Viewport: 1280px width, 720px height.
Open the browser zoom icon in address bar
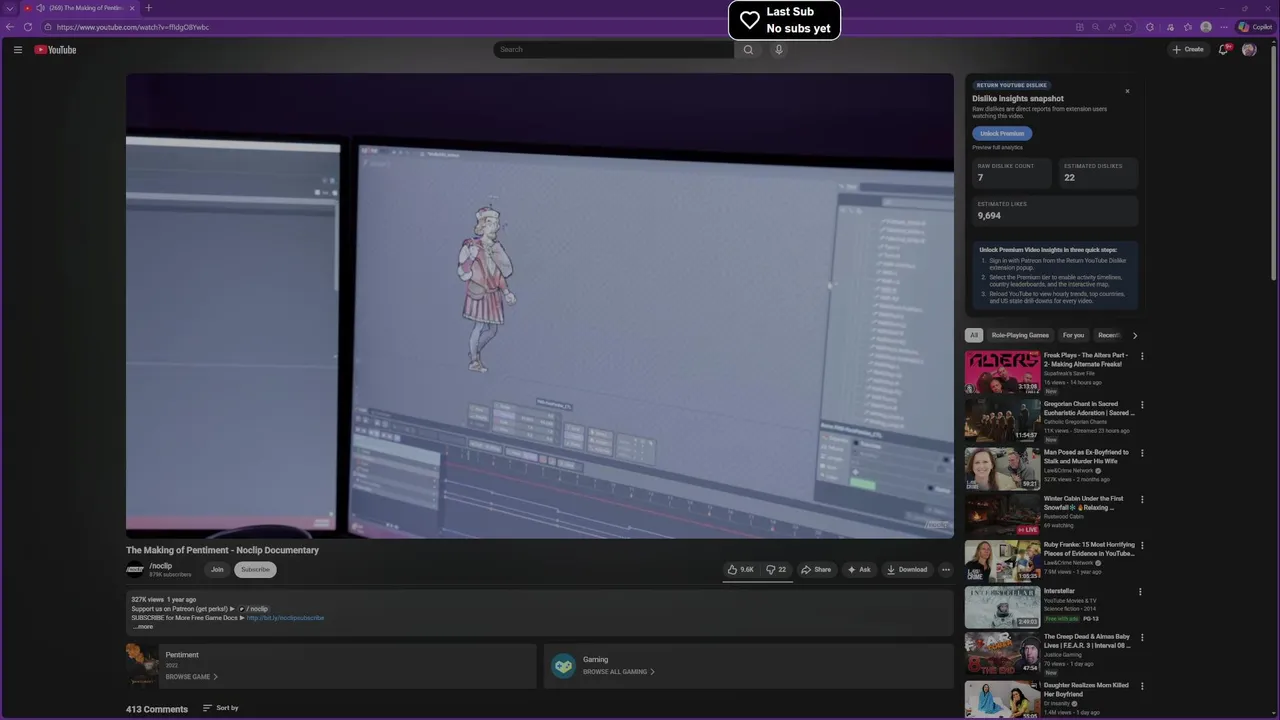click(1096, 27)
